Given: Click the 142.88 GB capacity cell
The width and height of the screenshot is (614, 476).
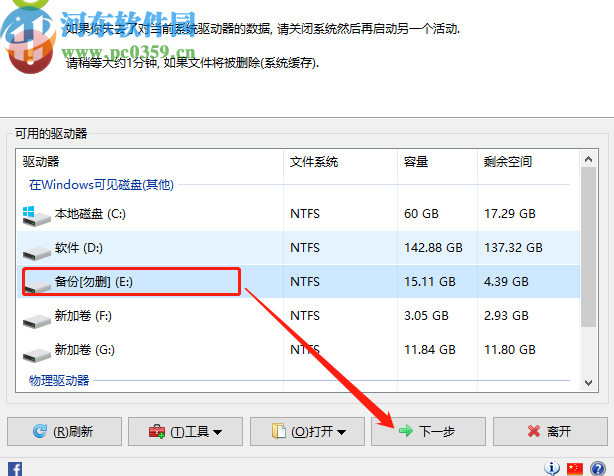Looking at the screenshot, I should click(x=433, y=248).
